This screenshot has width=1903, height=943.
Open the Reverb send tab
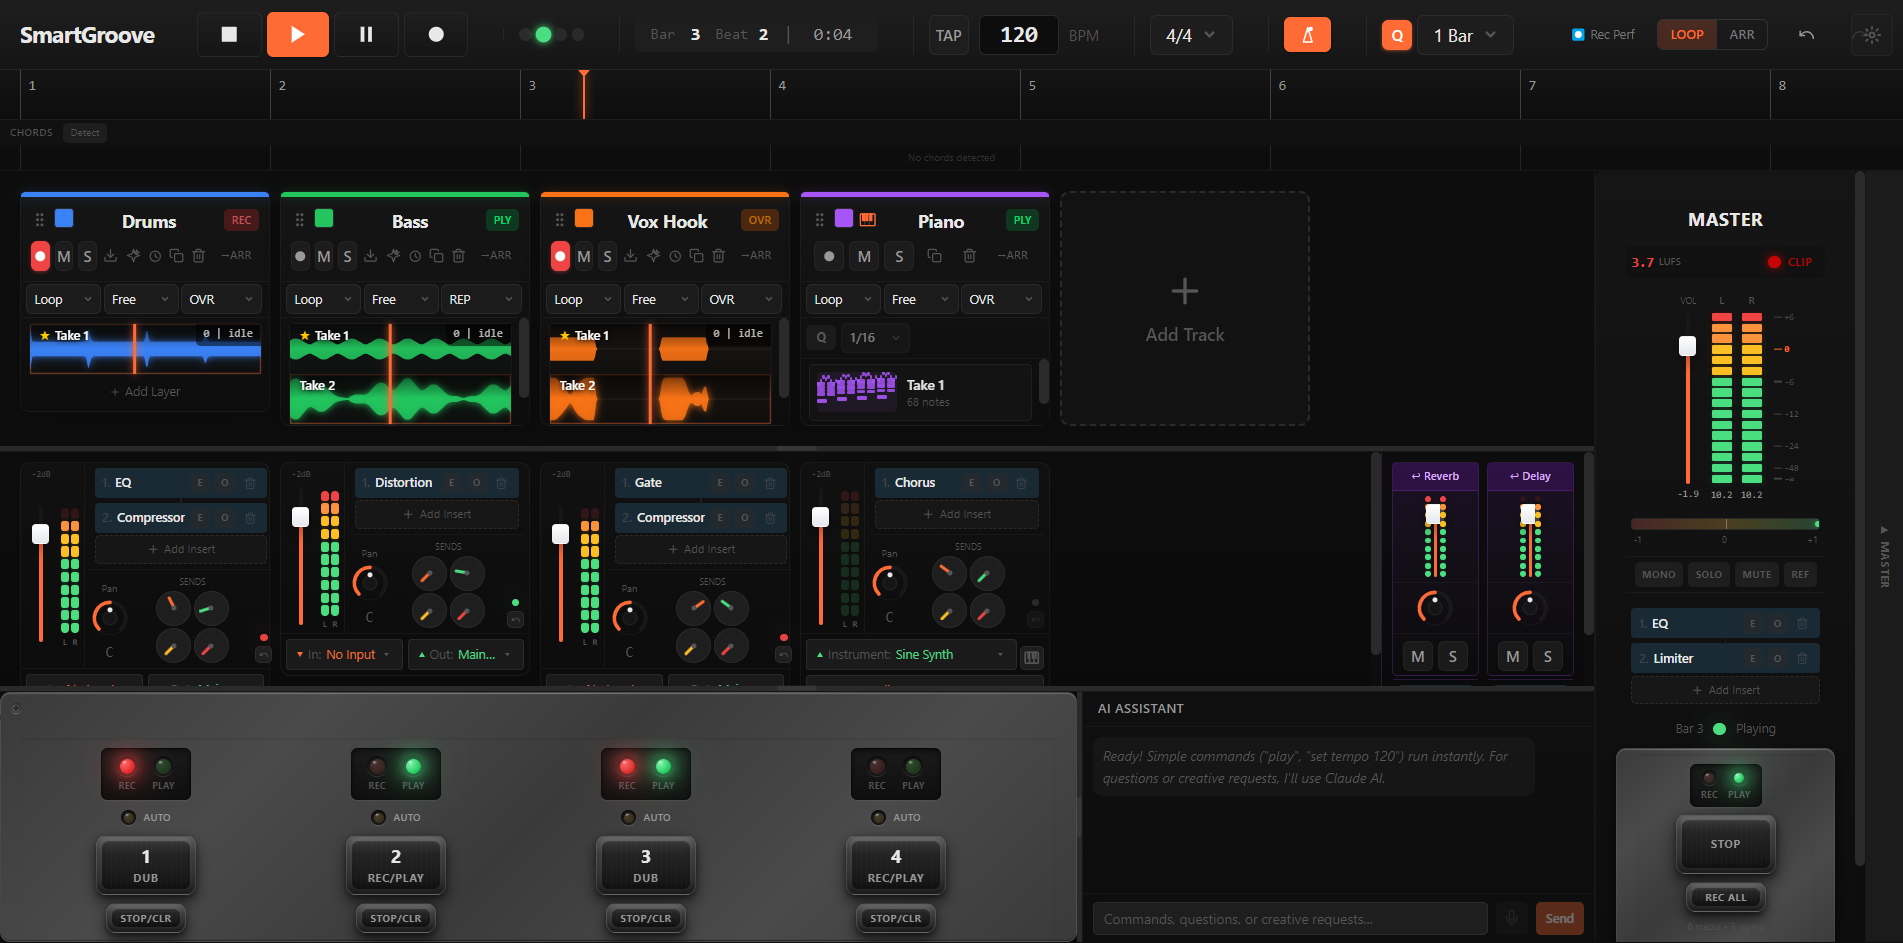click(x=1434, y=477)
